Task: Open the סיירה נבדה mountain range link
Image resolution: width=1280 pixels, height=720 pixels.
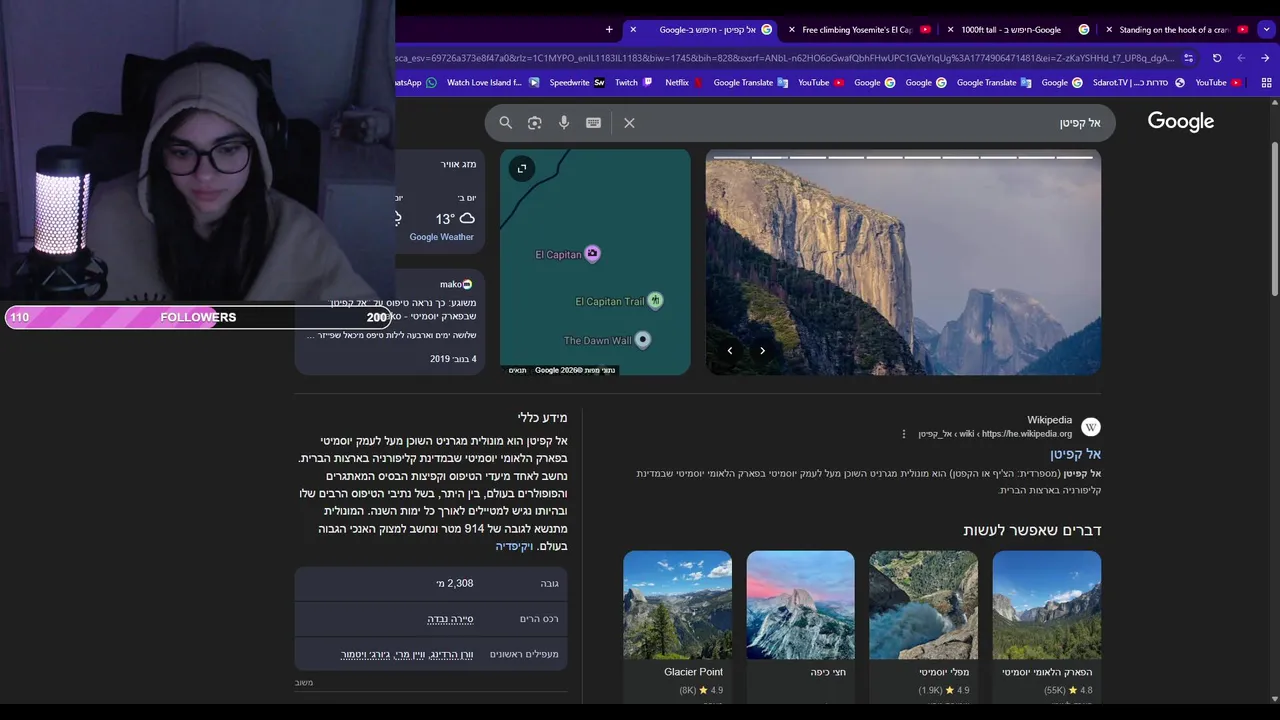Action: pos(450,619)
